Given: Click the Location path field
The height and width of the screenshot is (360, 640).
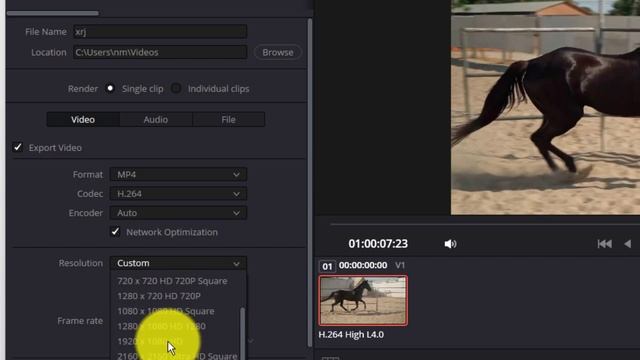Looking at the screenshot, I should pos(160,52).
